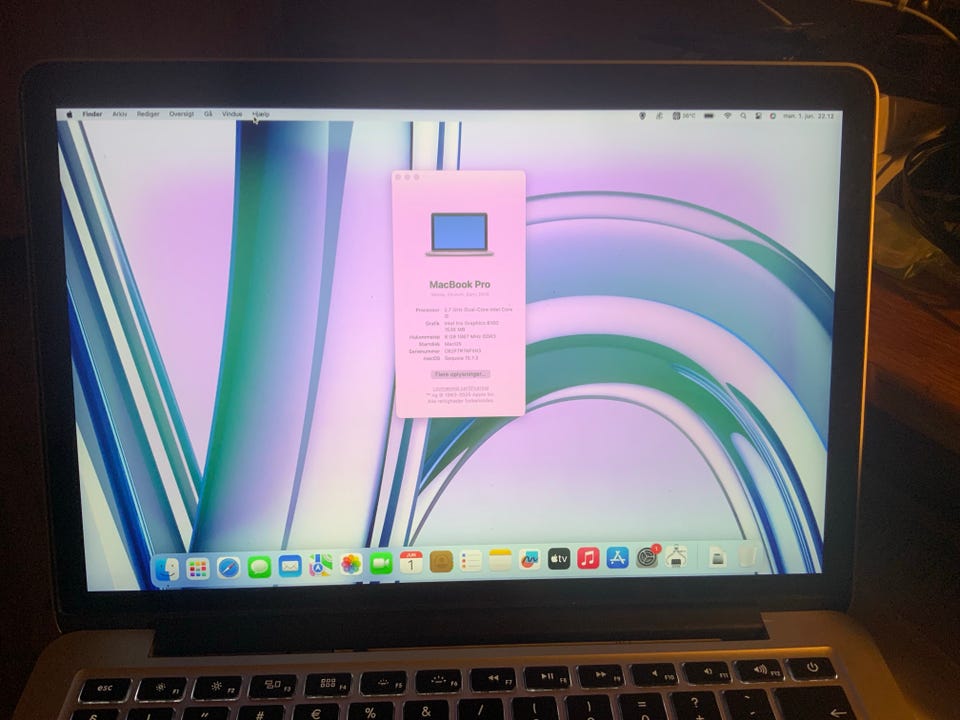
Task: Click the Processor value text
Action: click(x=478, y=312)
